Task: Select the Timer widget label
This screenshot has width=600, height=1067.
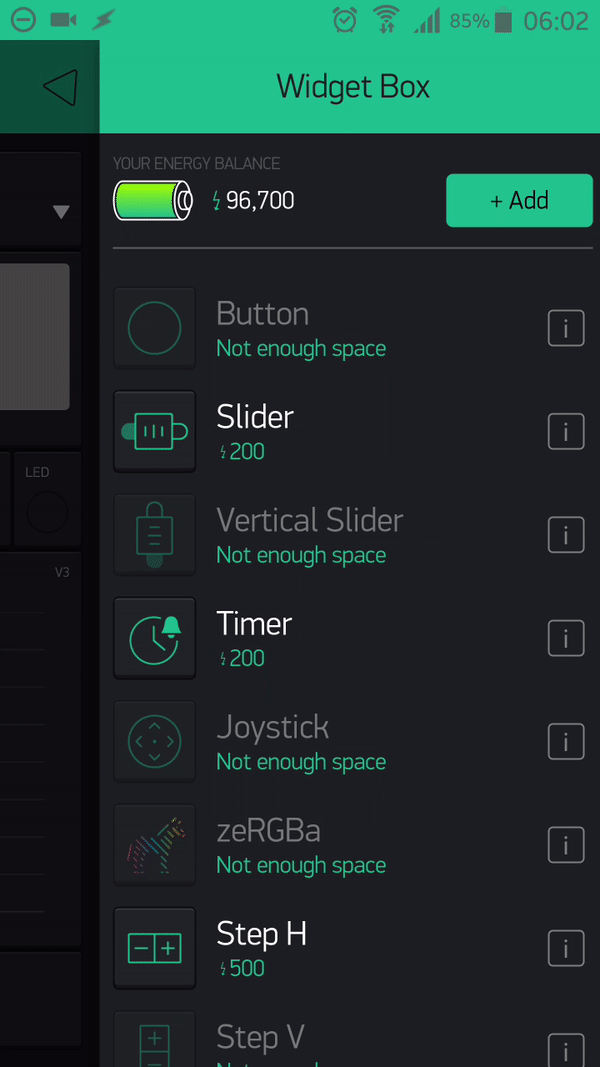Action: (254, 623)
